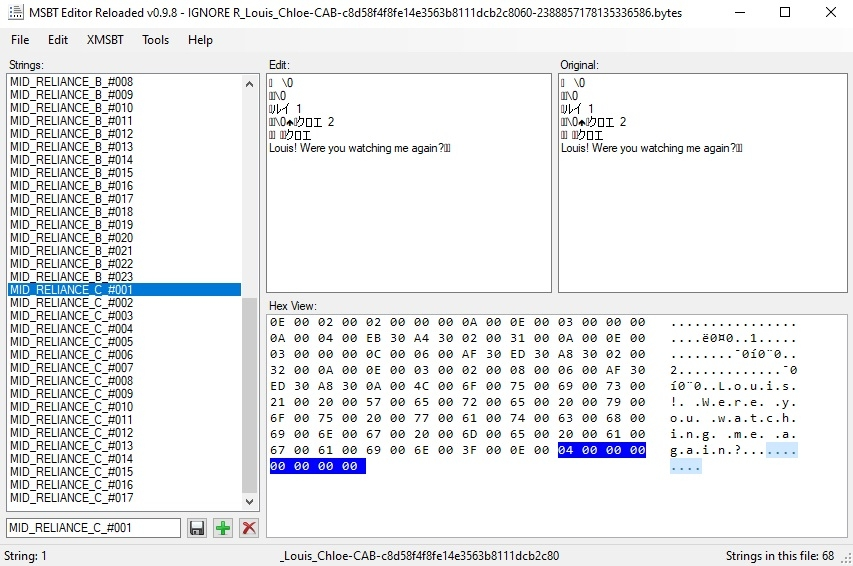
Task: Open the Edit menu
Action: click(58, 40)
